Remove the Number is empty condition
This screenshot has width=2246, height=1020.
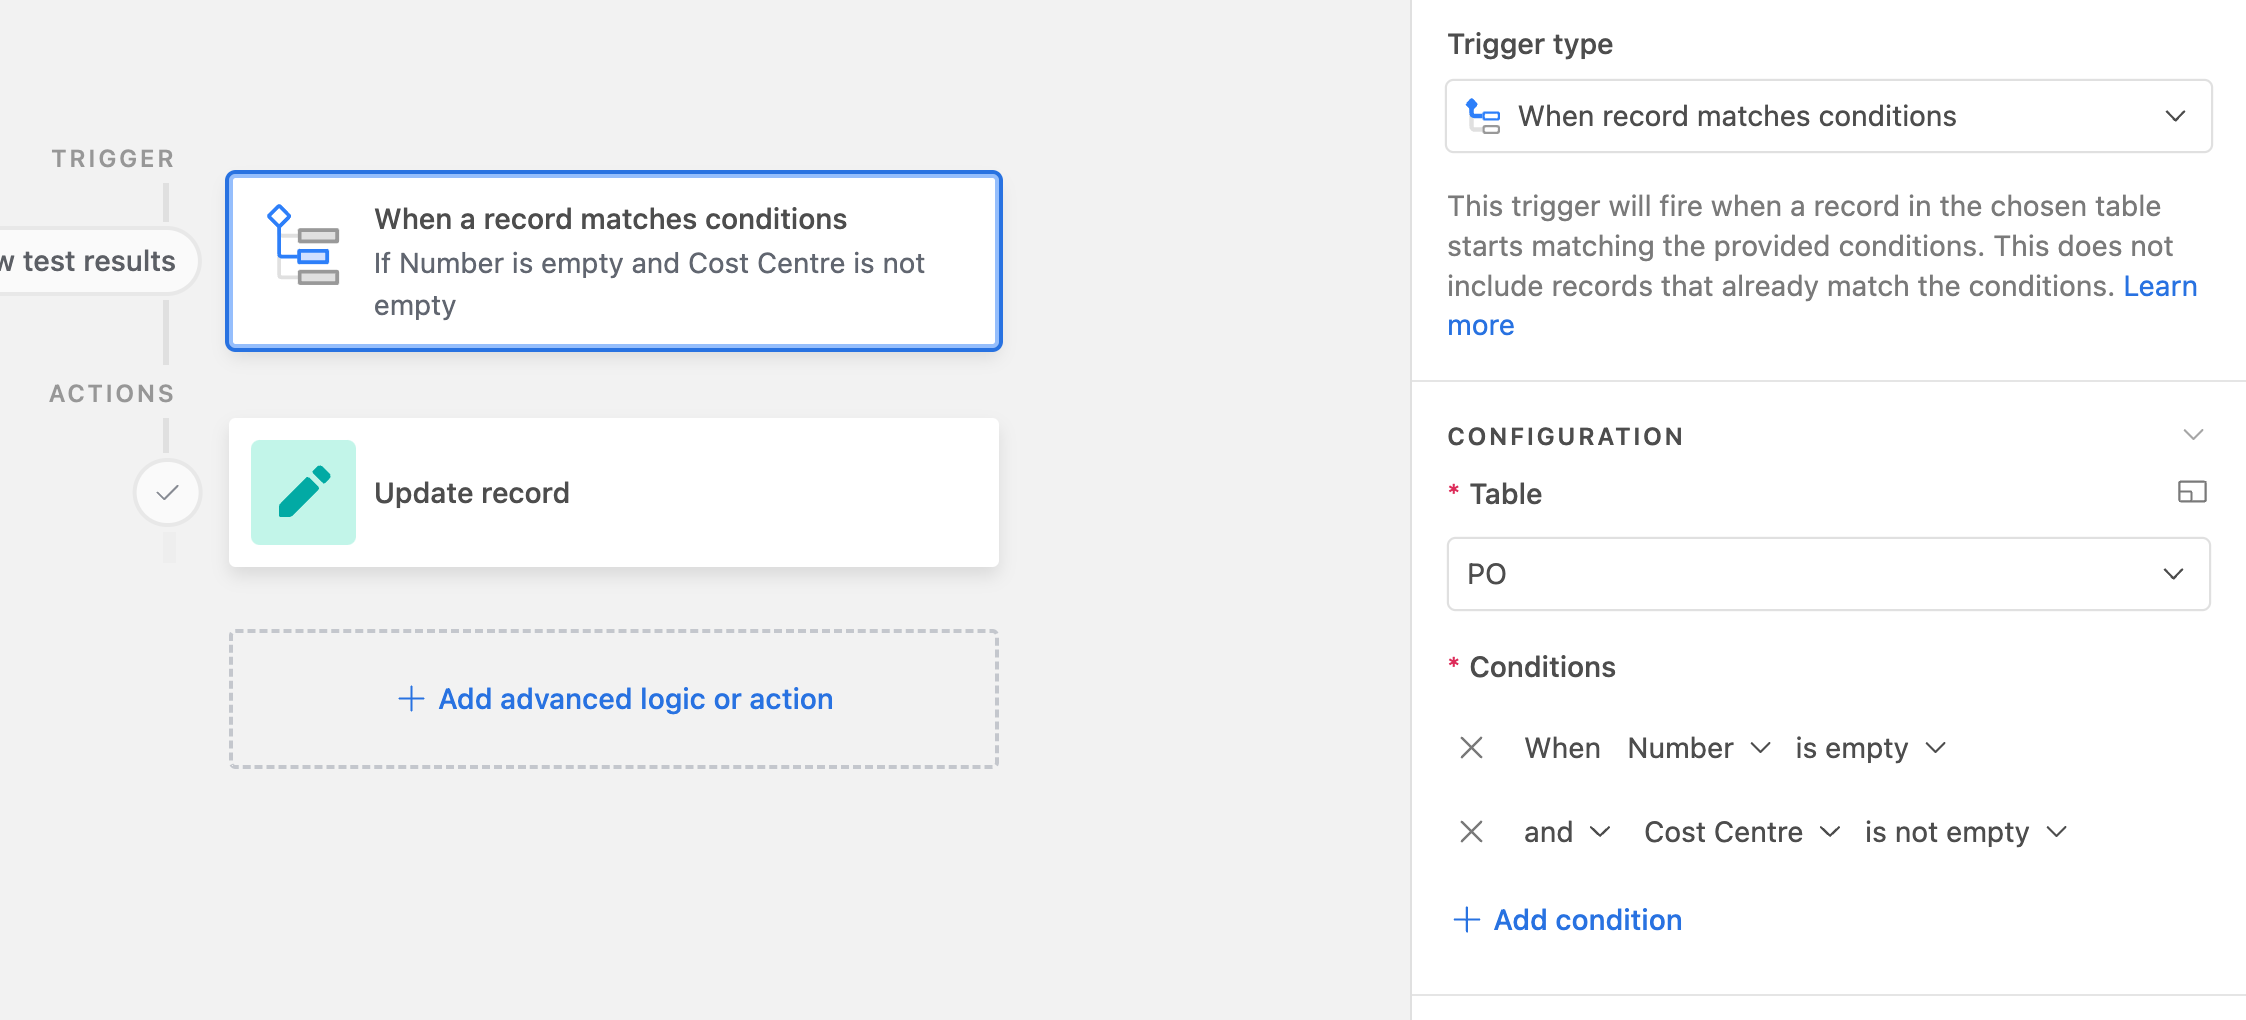tap(1471, 748)
